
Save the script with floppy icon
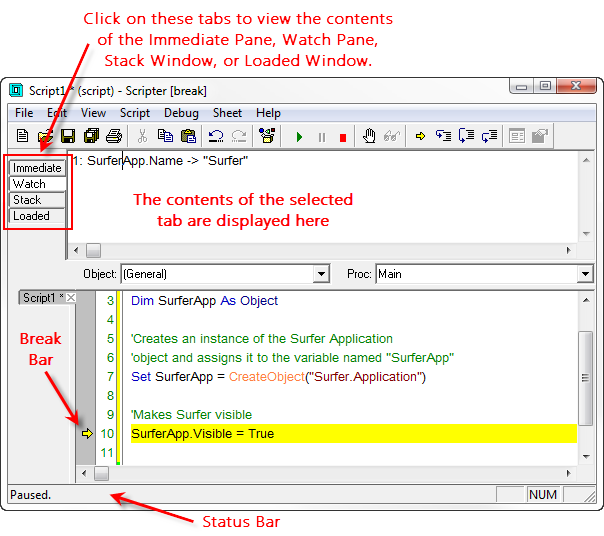click(x=68, y=136)
